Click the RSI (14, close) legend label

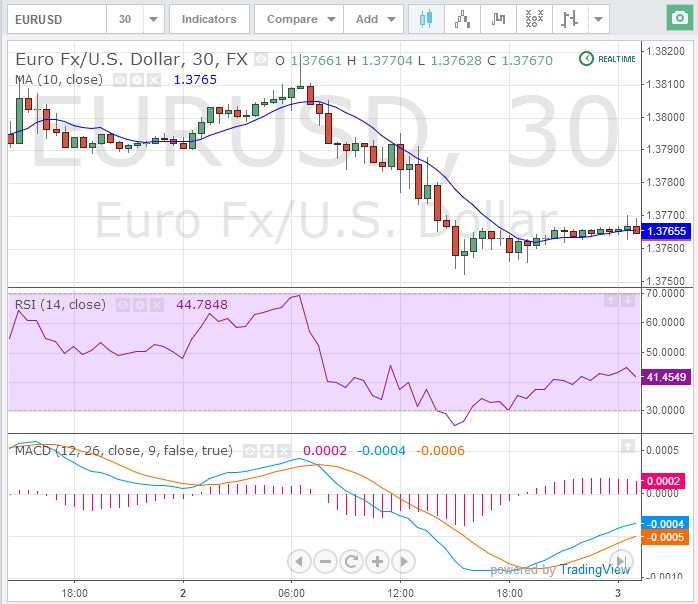[x=60, y=305]
